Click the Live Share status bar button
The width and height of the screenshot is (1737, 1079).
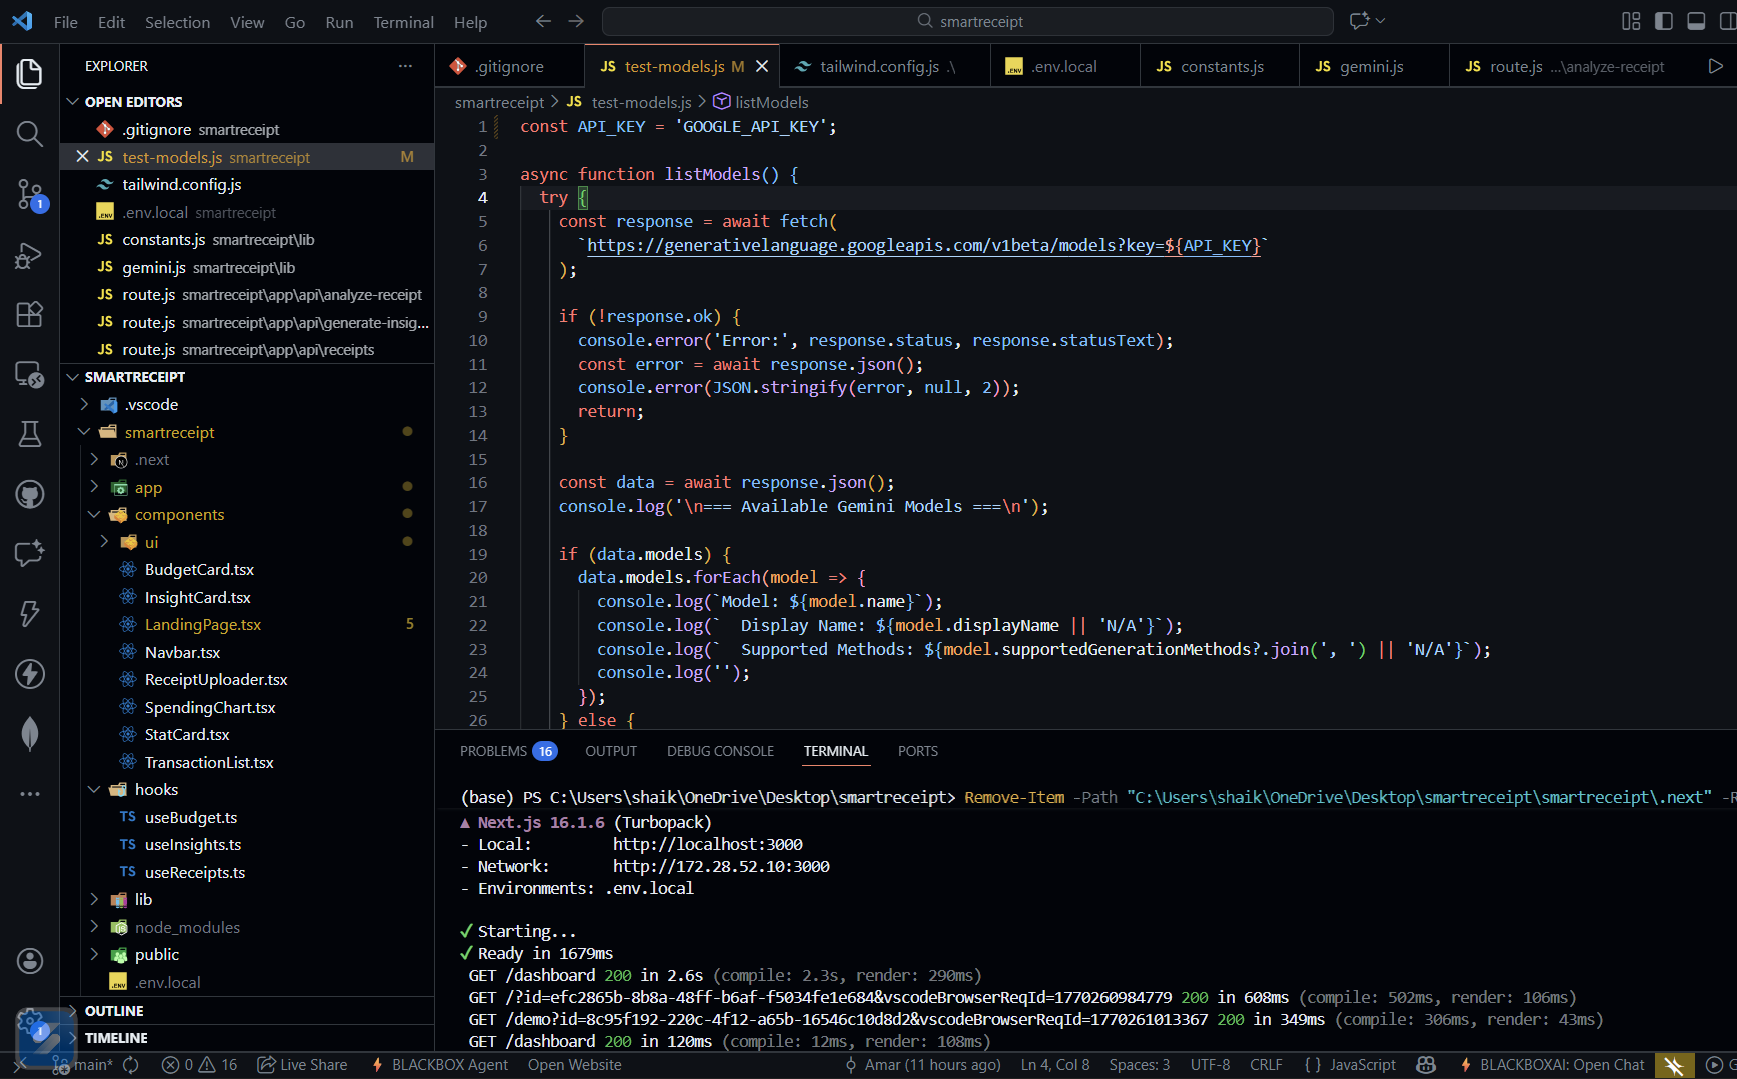click(302, 1065)
